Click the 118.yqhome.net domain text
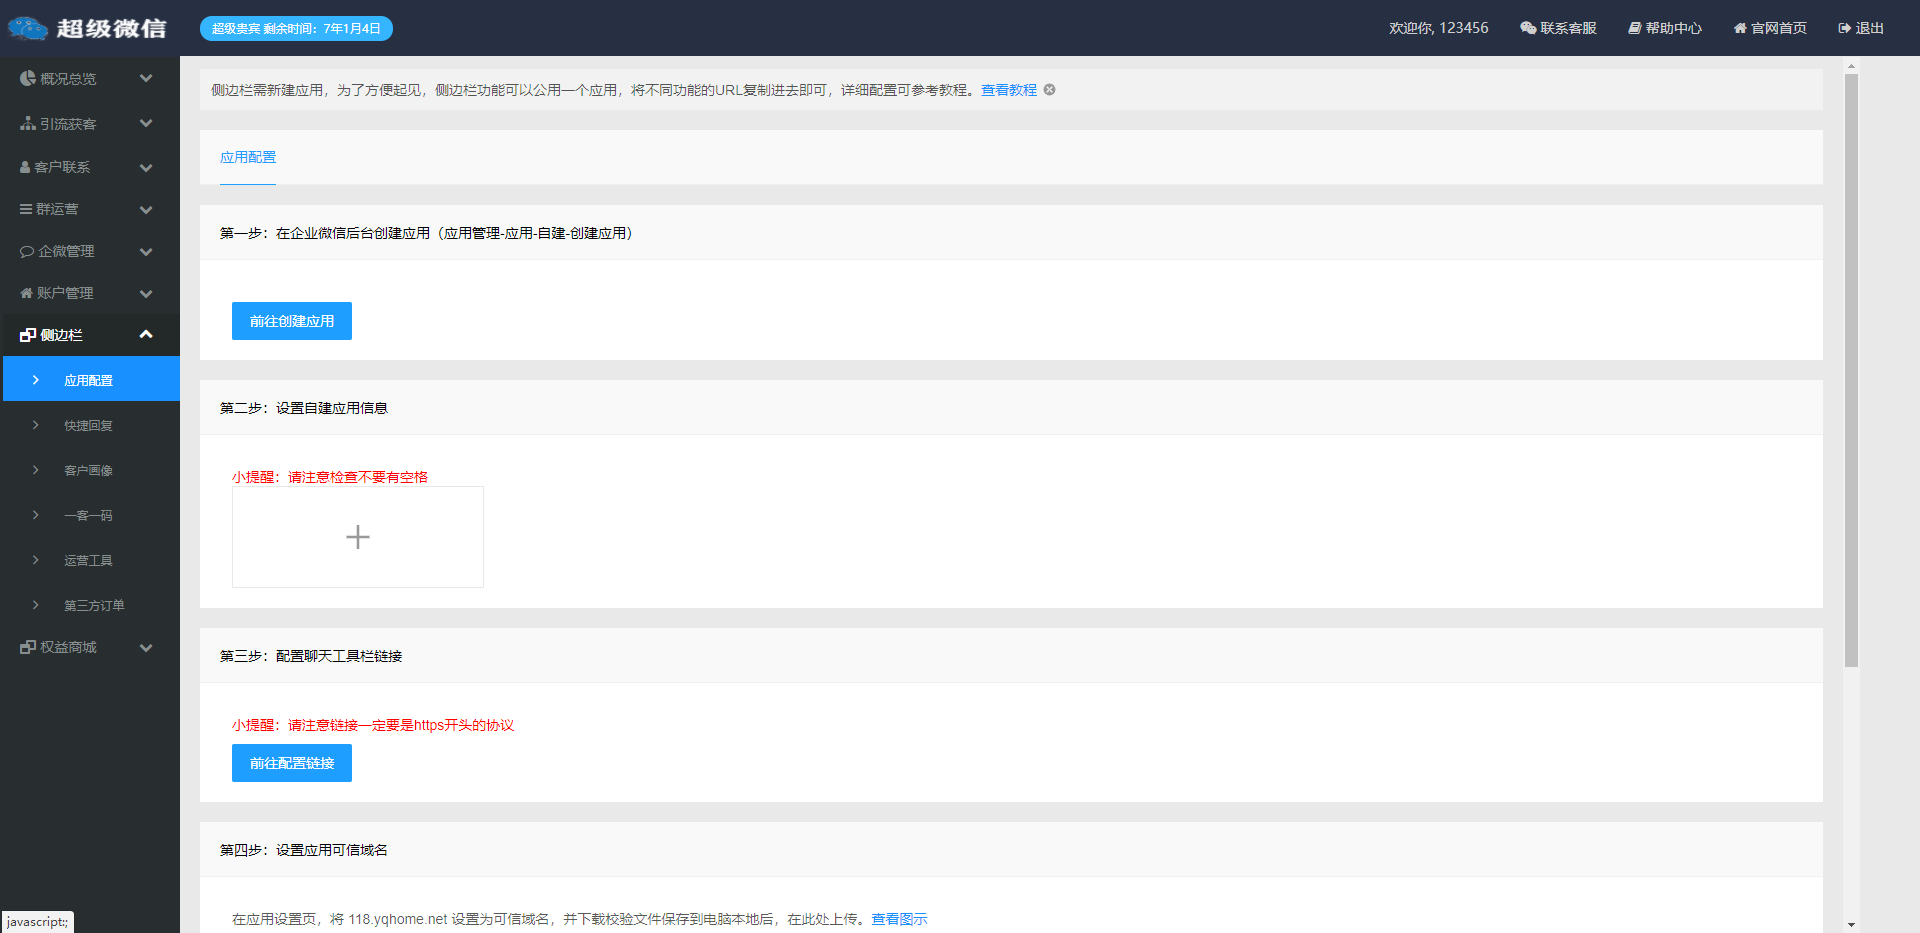 (x=398, y=919)
